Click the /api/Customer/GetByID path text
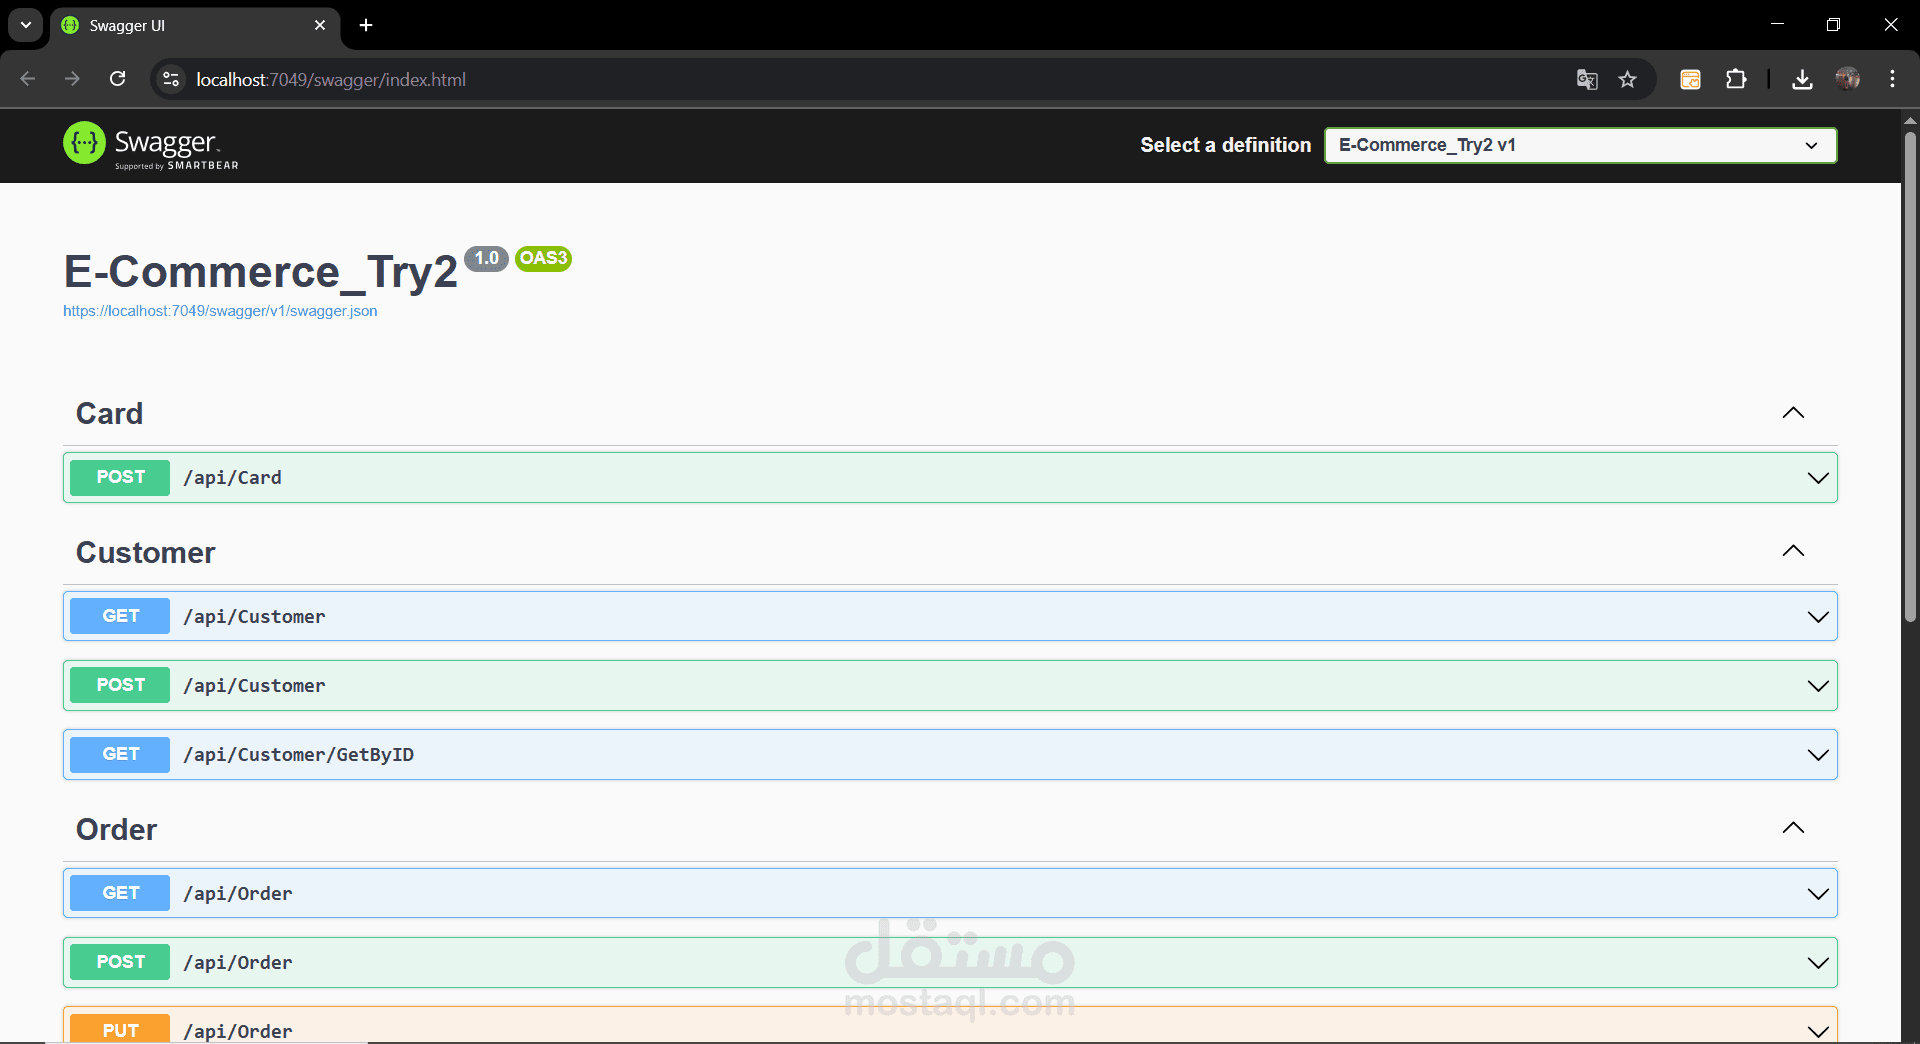 [x=299, y=755]
